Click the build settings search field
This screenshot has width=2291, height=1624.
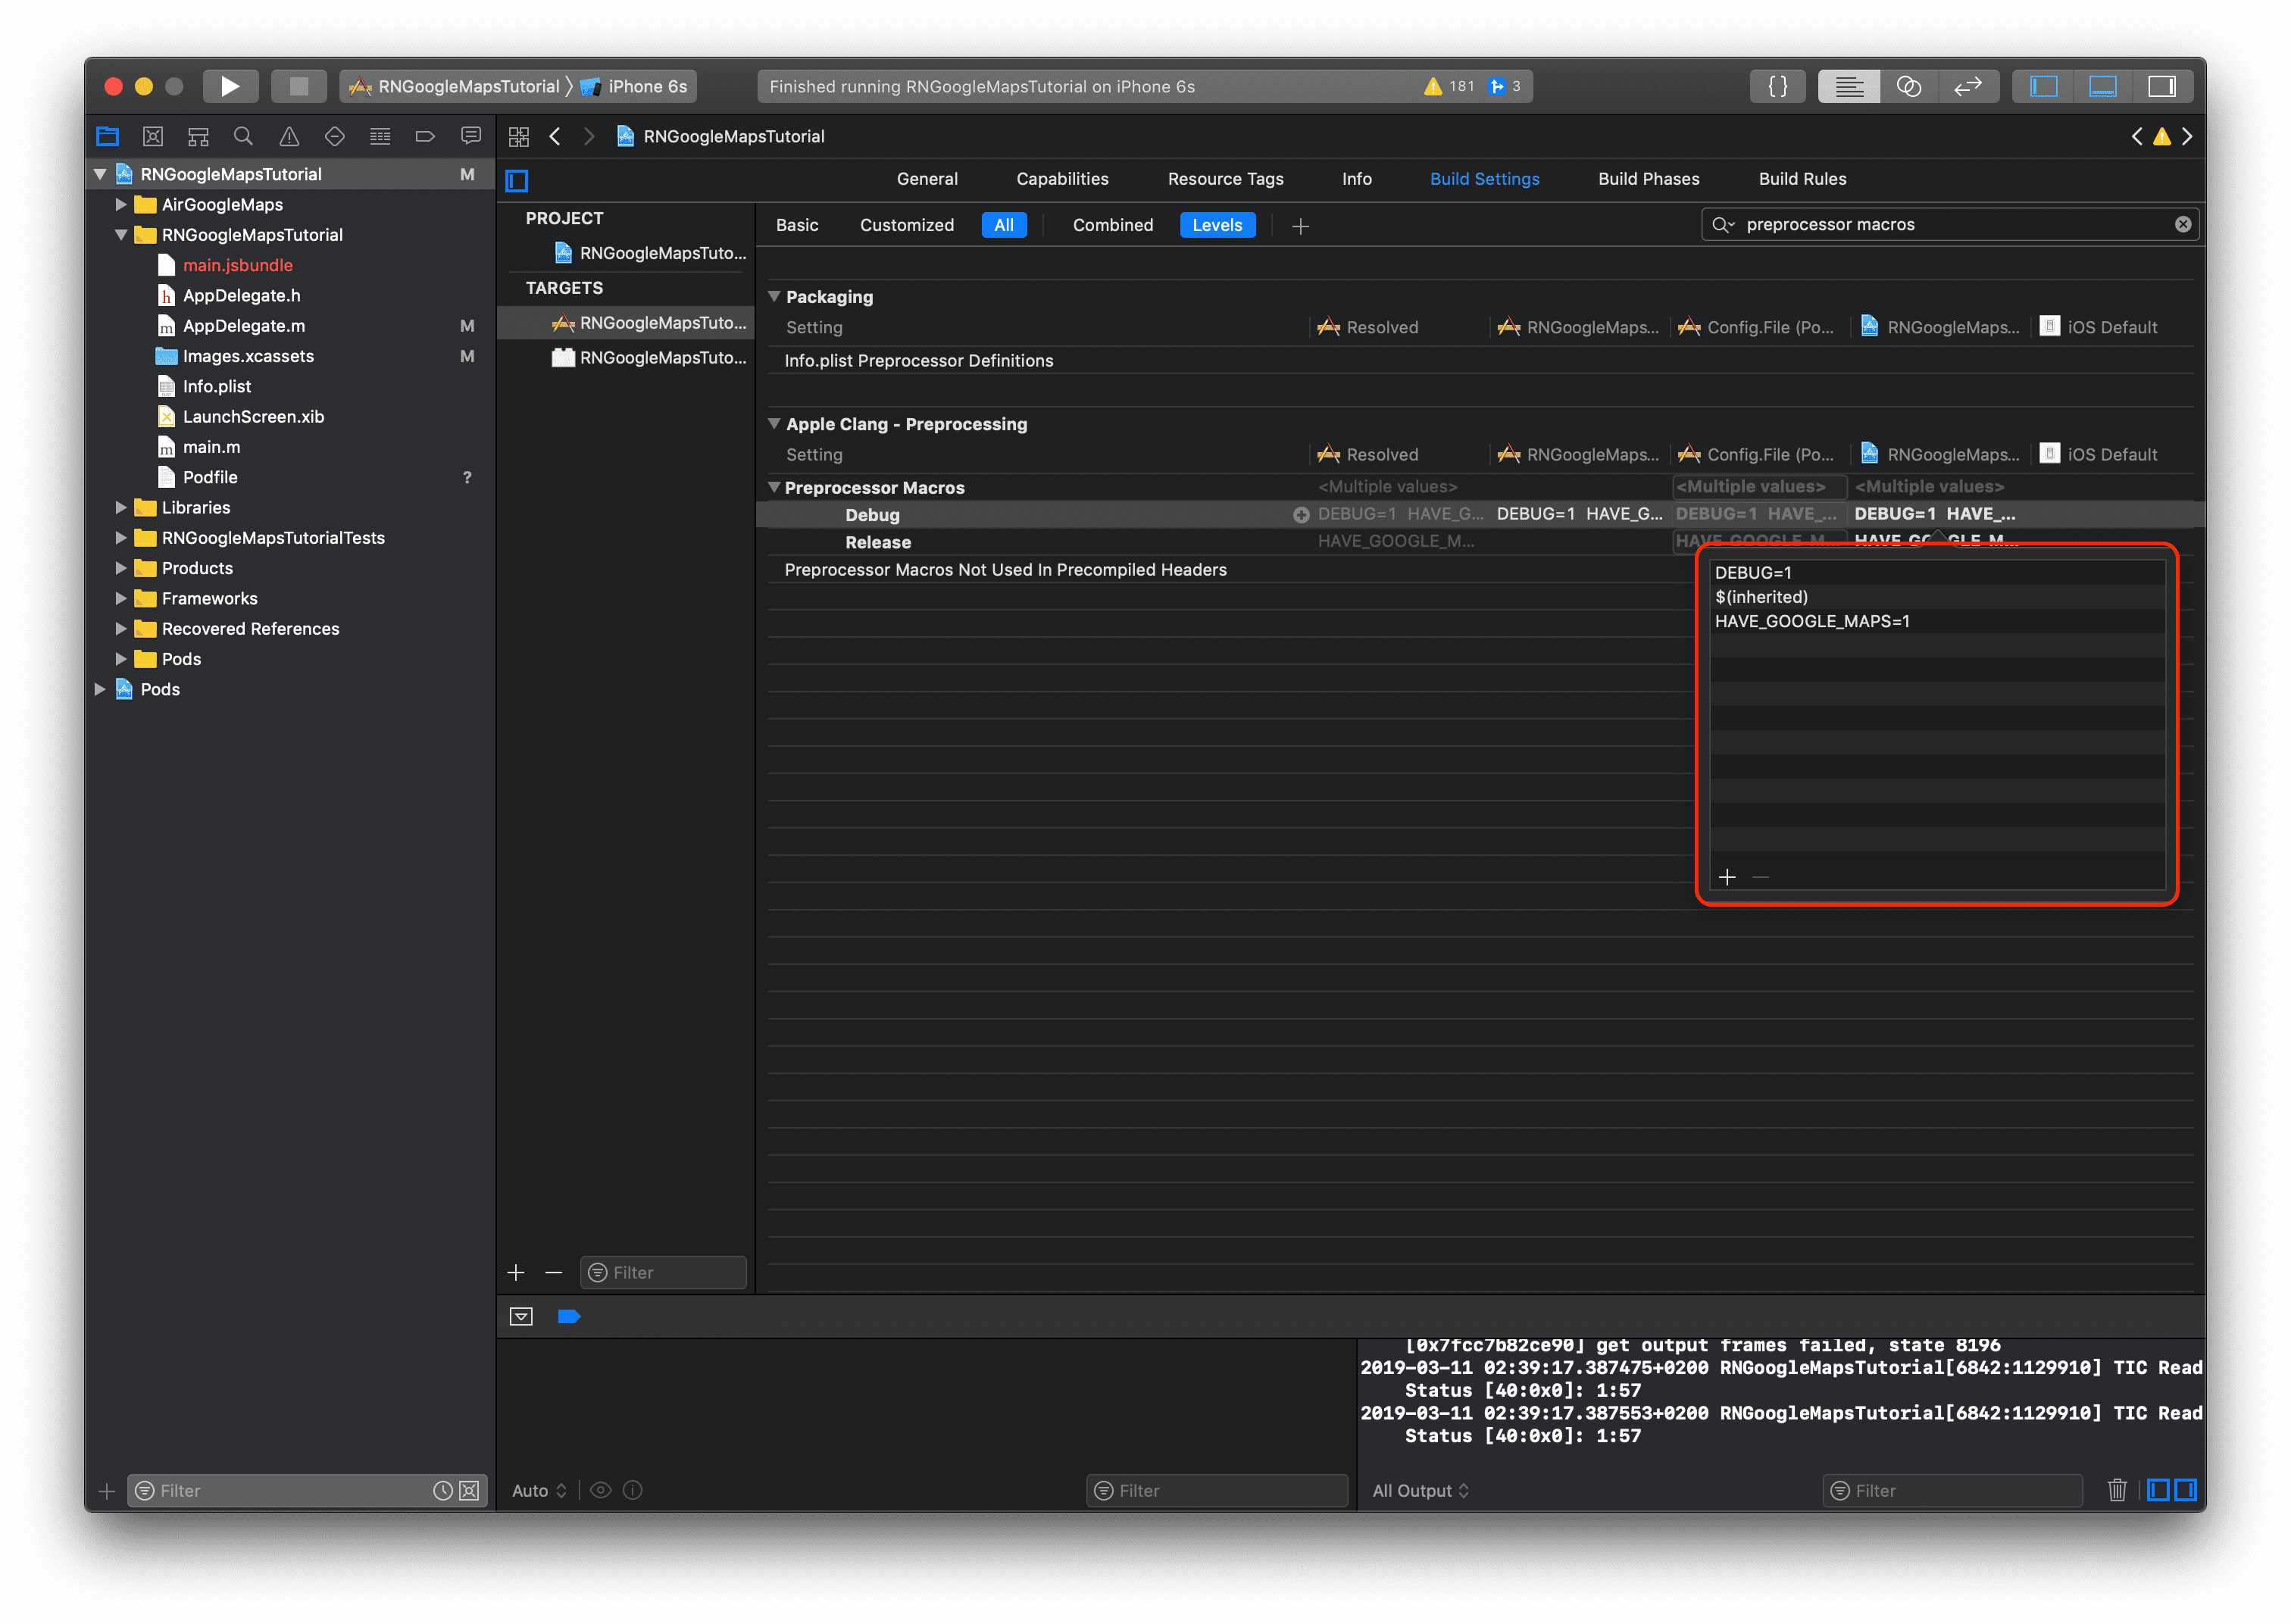[1950, 224]
